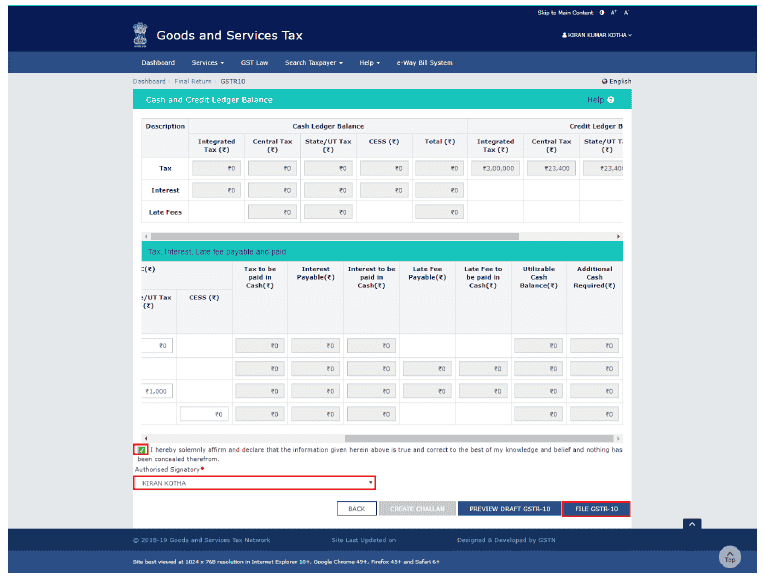Click Tax row Integrated Tax cash balance field
Viewport: 765px width, 583px height.
click(x=216, y=168)
